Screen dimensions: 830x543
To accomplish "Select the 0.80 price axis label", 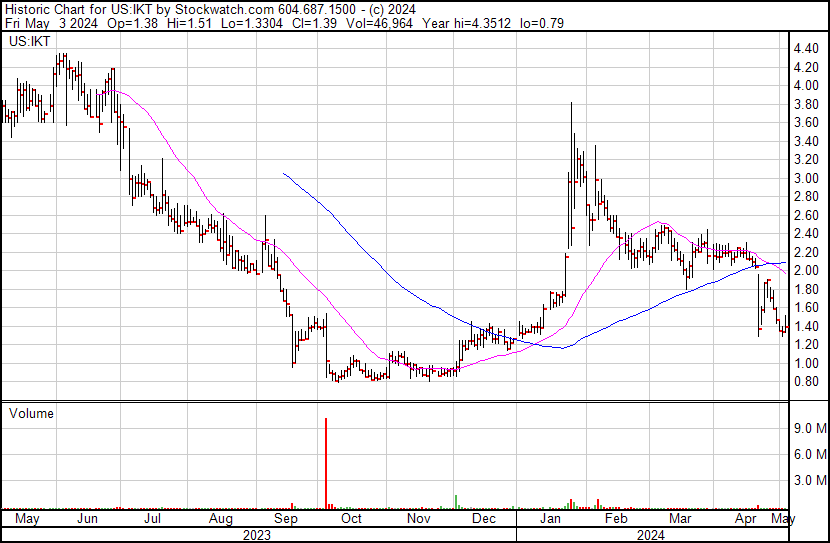I will point(806,382).
